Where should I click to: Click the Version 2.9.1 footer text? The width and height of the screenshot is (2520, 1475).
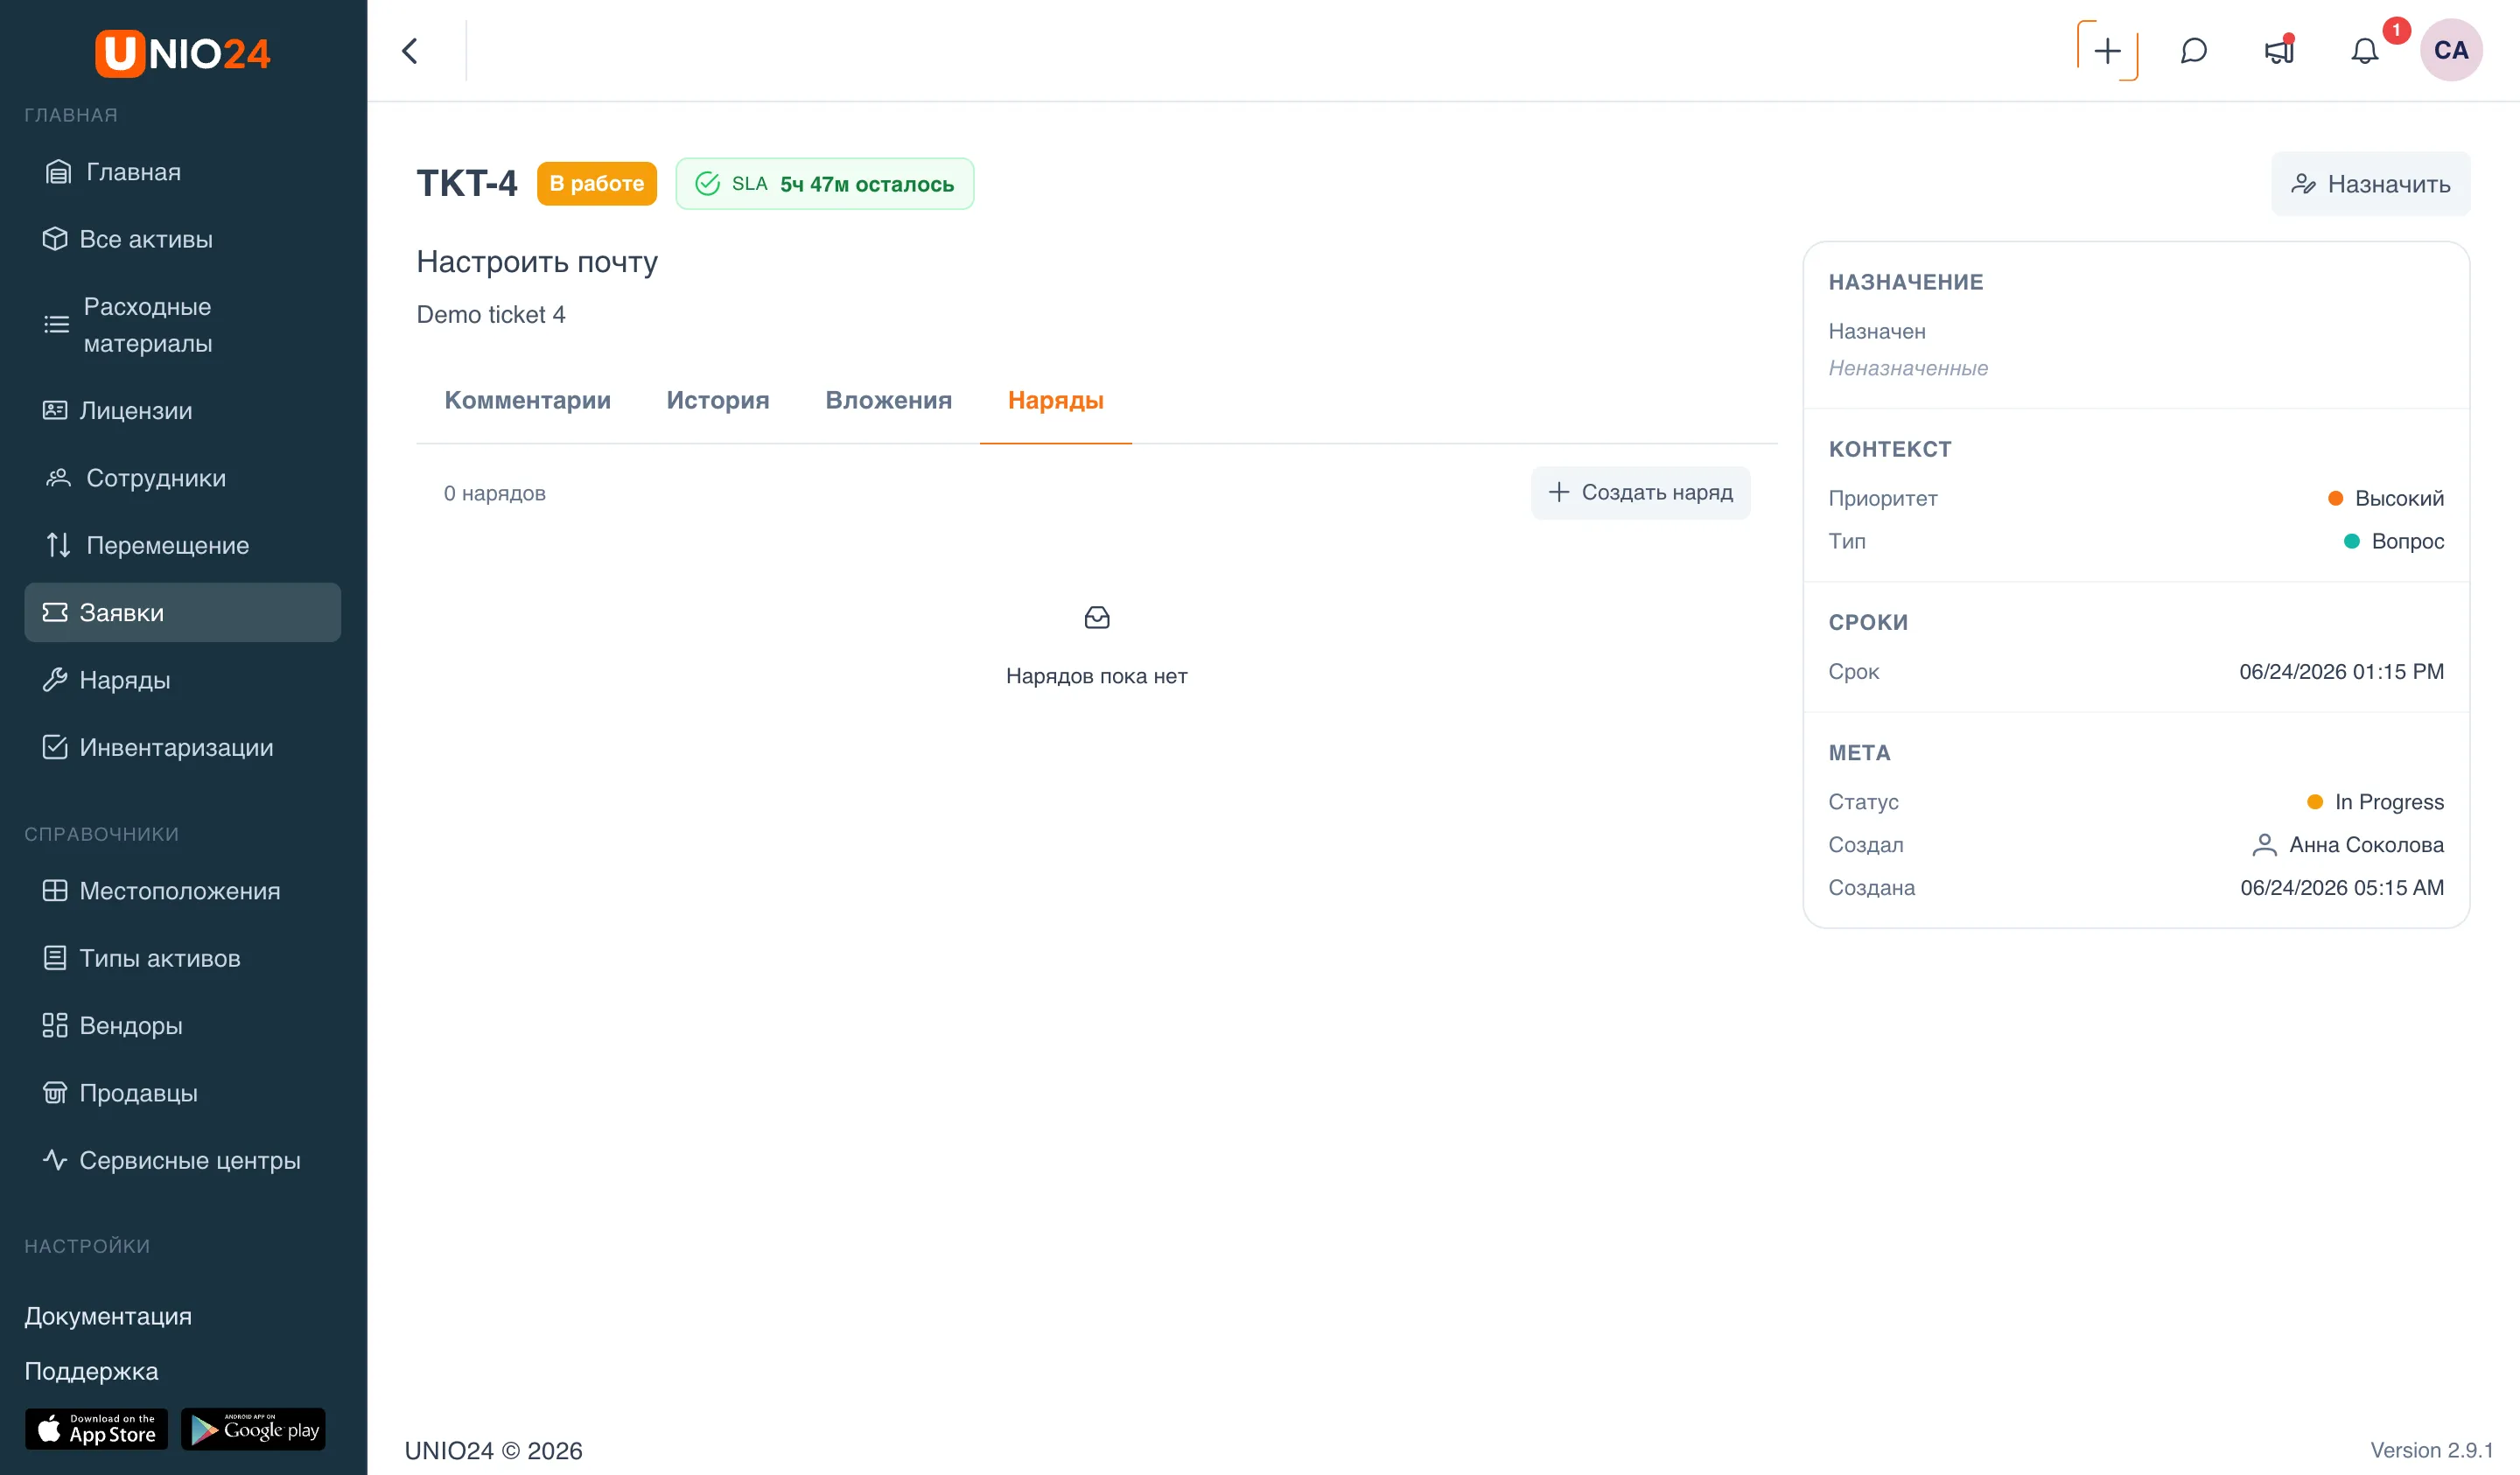[x=2431, y=1450]
